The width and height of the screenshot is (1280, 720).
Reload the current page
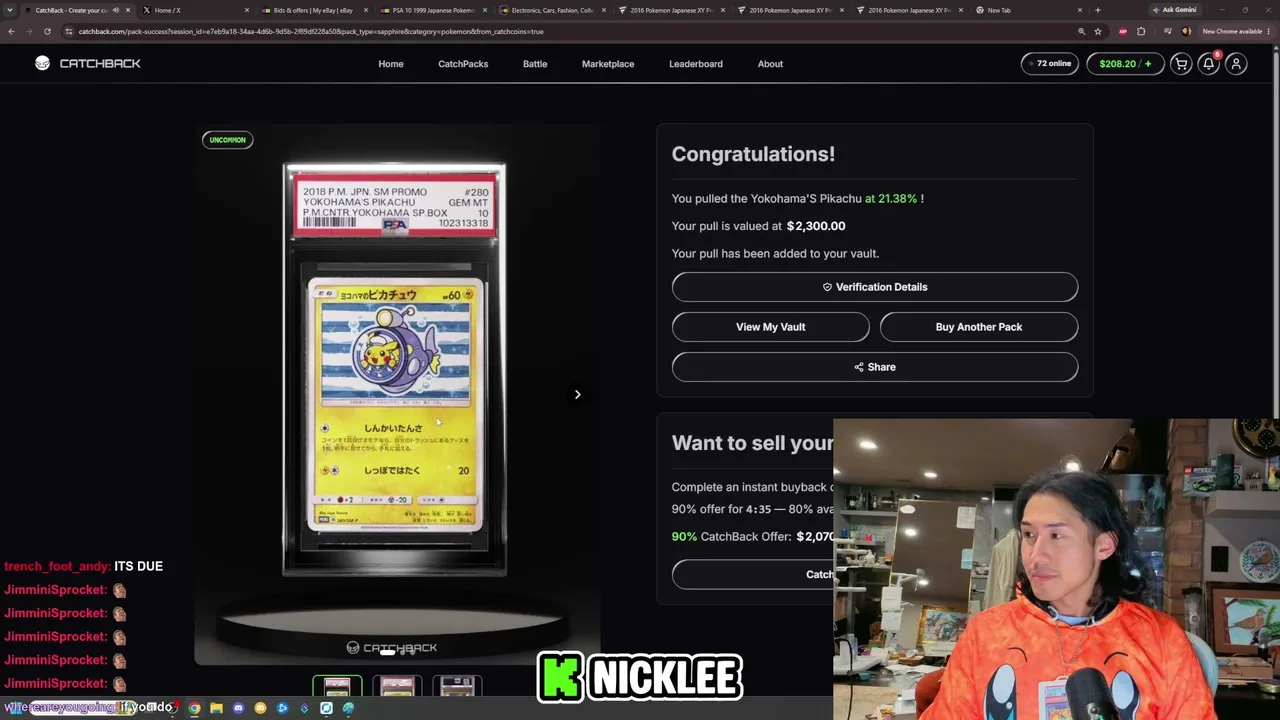[x=47, y=31]
